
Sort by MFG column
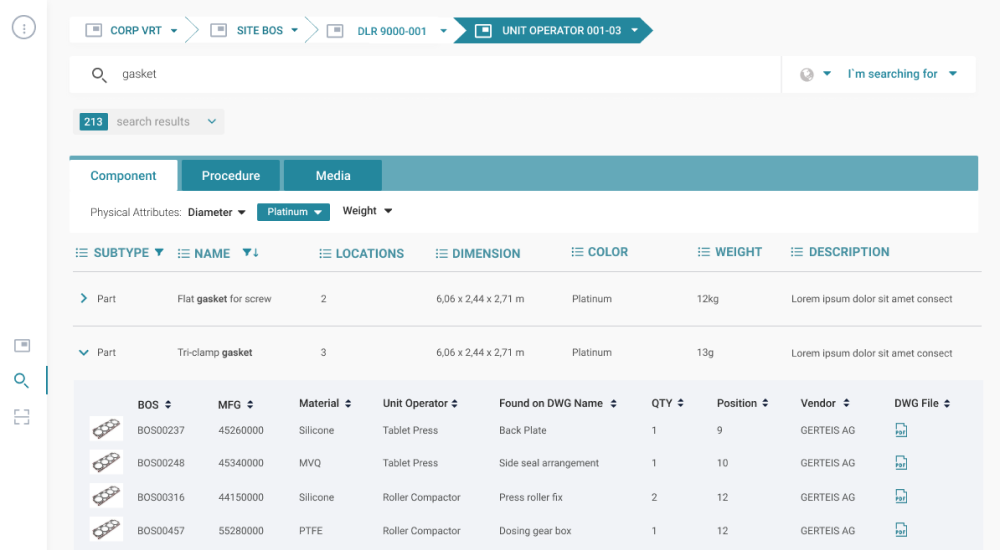coord(250,405)
